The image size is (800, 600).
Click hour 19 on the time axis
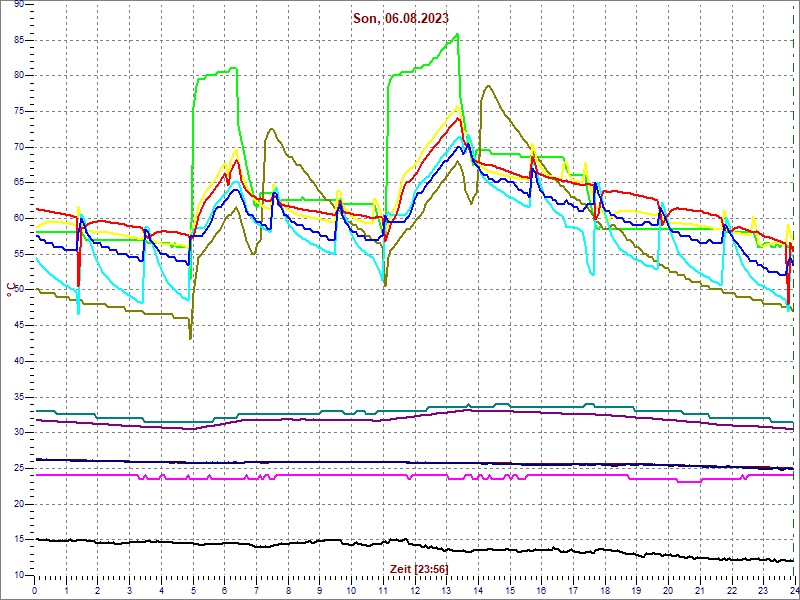point(636,590)
